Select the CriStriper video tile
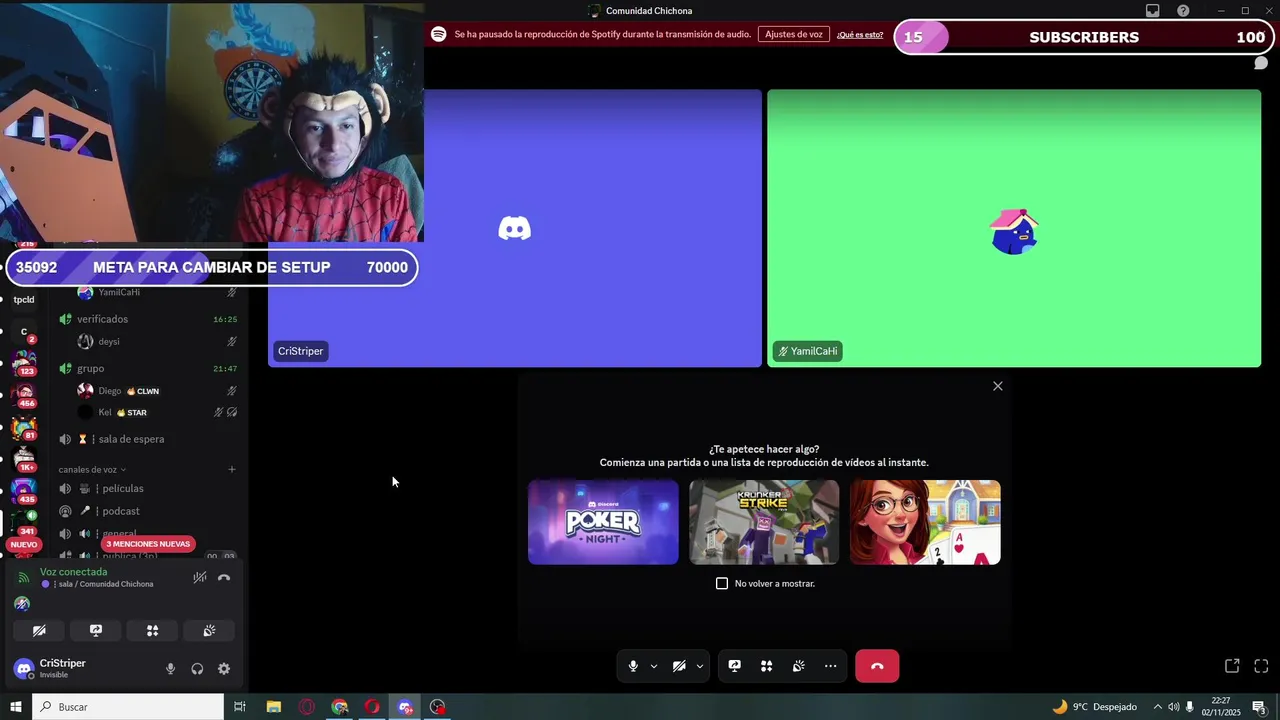The height and width of the screenshot is (720, 1280). coord(514,228)
